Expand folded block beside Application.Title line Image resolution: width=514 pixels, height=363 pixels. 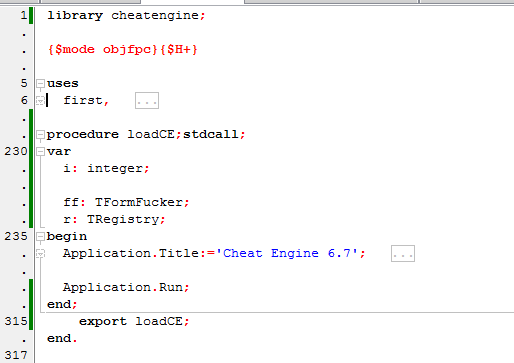click(x=40, y=254)
